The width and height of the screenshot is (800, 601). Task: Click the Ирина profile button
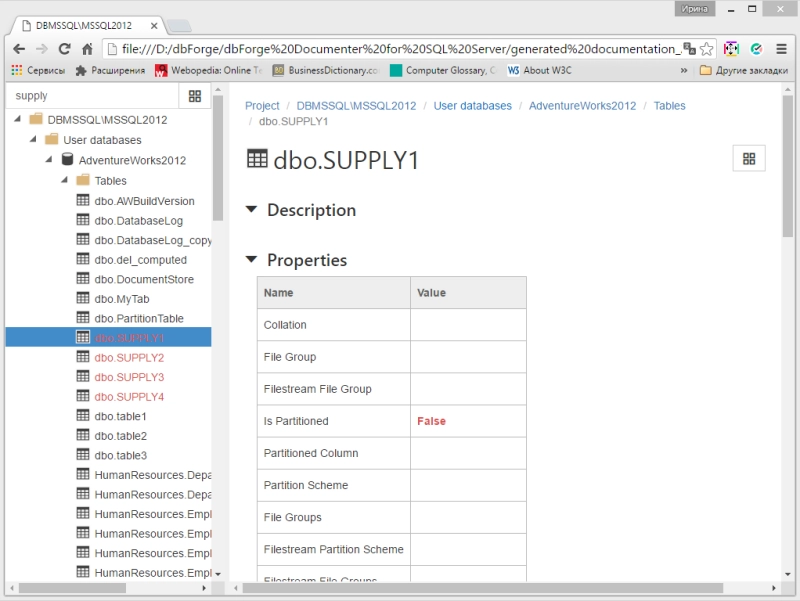point(694,9)
